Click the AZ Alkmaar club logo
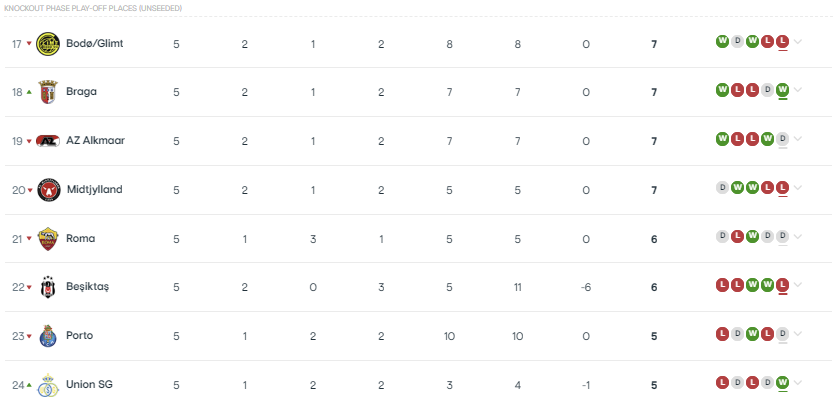The width and height of the screenshot is (838, 409). (x=48, y=141)
